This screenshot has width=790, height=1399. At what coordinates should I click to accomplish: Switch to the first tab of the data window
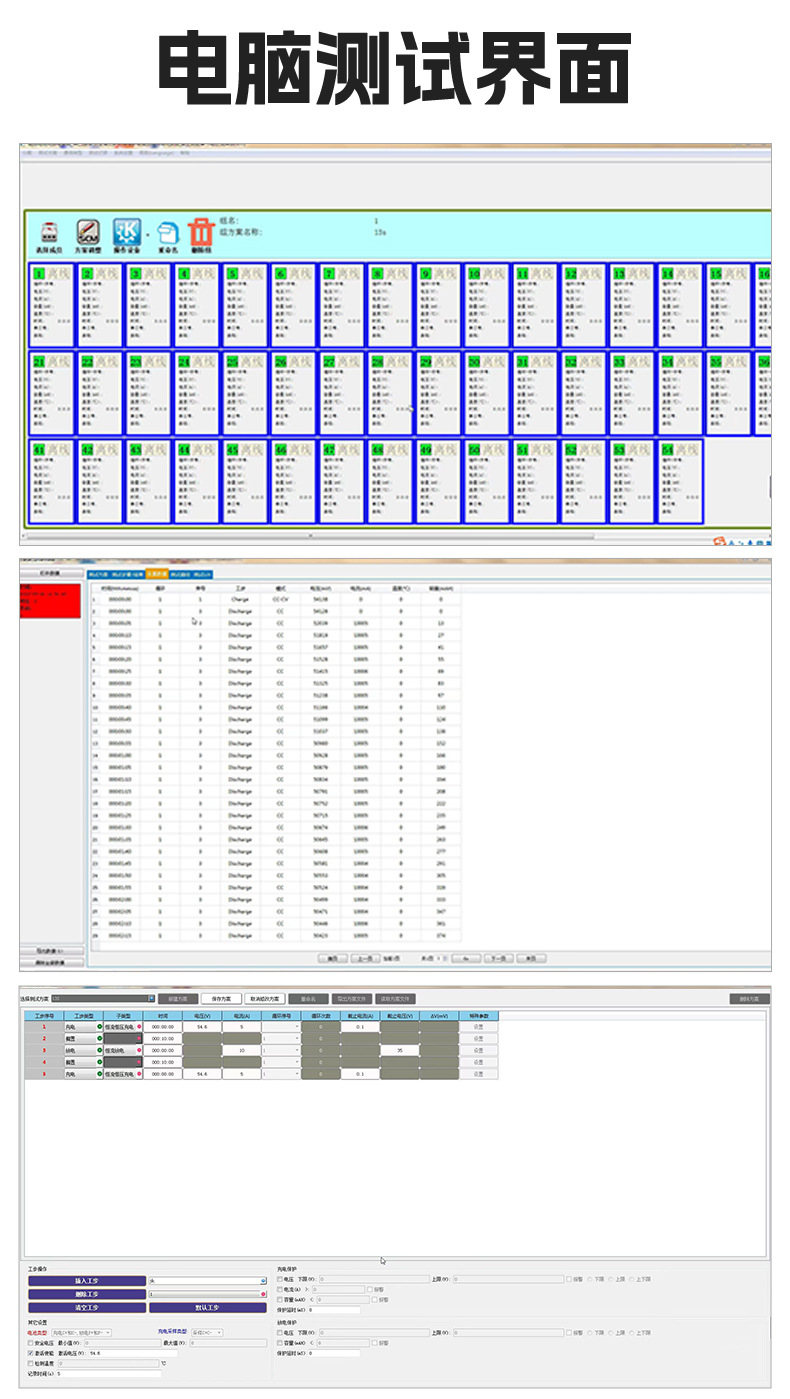click(98, 574)
